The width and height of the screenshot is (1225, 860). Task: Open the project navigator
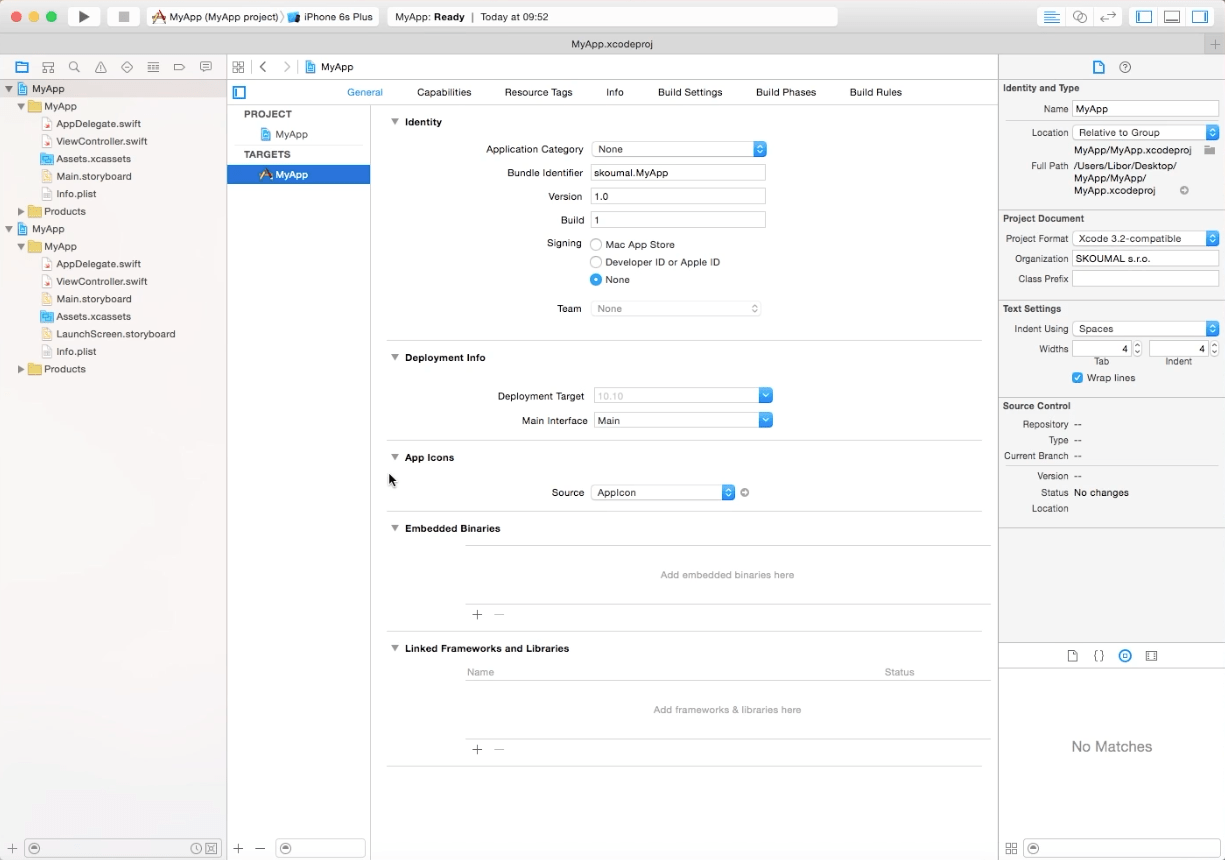(22, 67)
